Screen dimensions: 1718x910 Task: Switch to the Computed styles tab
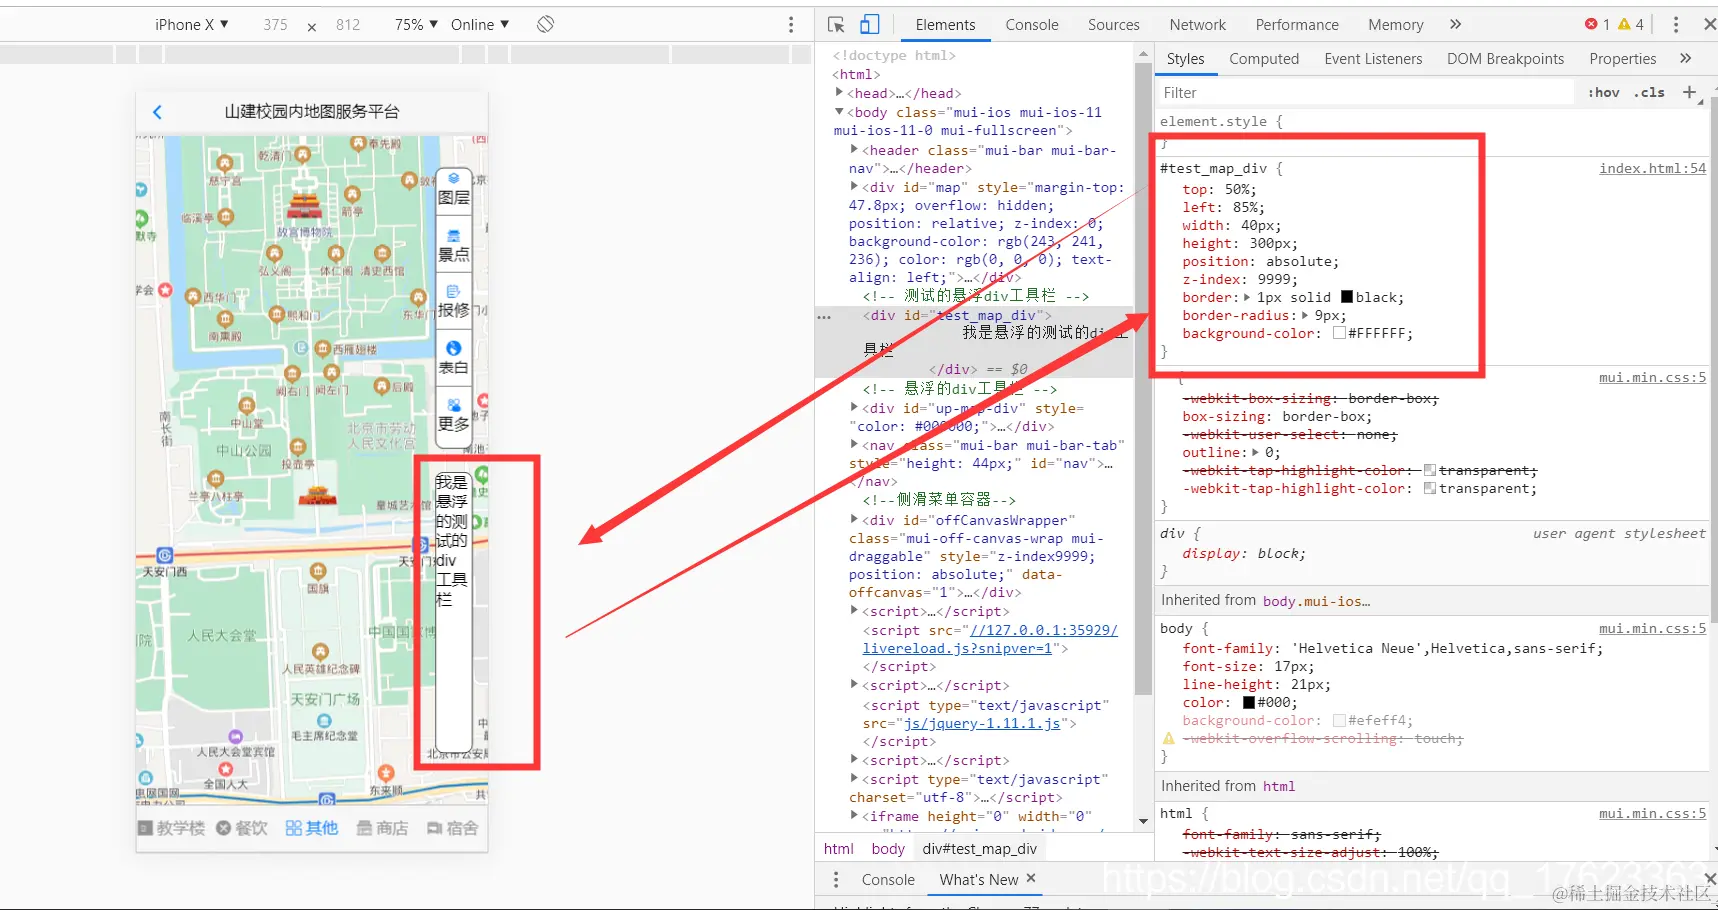click(x=1264, y=59)
